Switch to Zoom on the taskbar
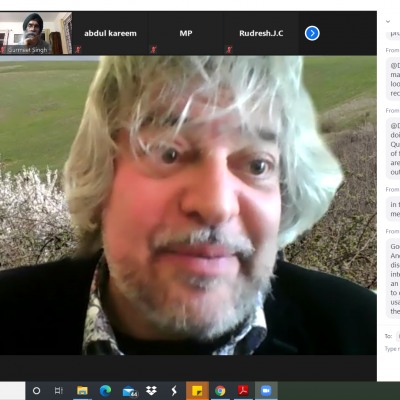This screenshot has height=400, width=400. click(x=266, y=391)
